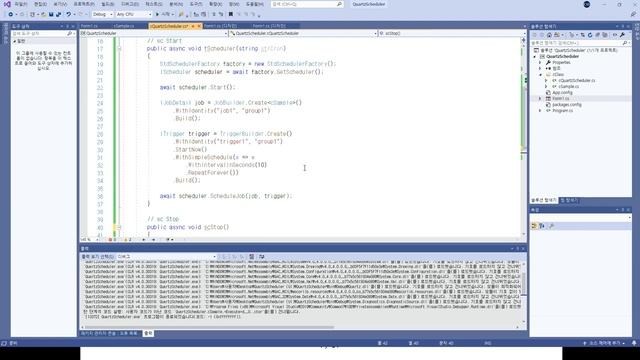Expand the 참조 references node
640x360 pixels.
click(540, 69)
